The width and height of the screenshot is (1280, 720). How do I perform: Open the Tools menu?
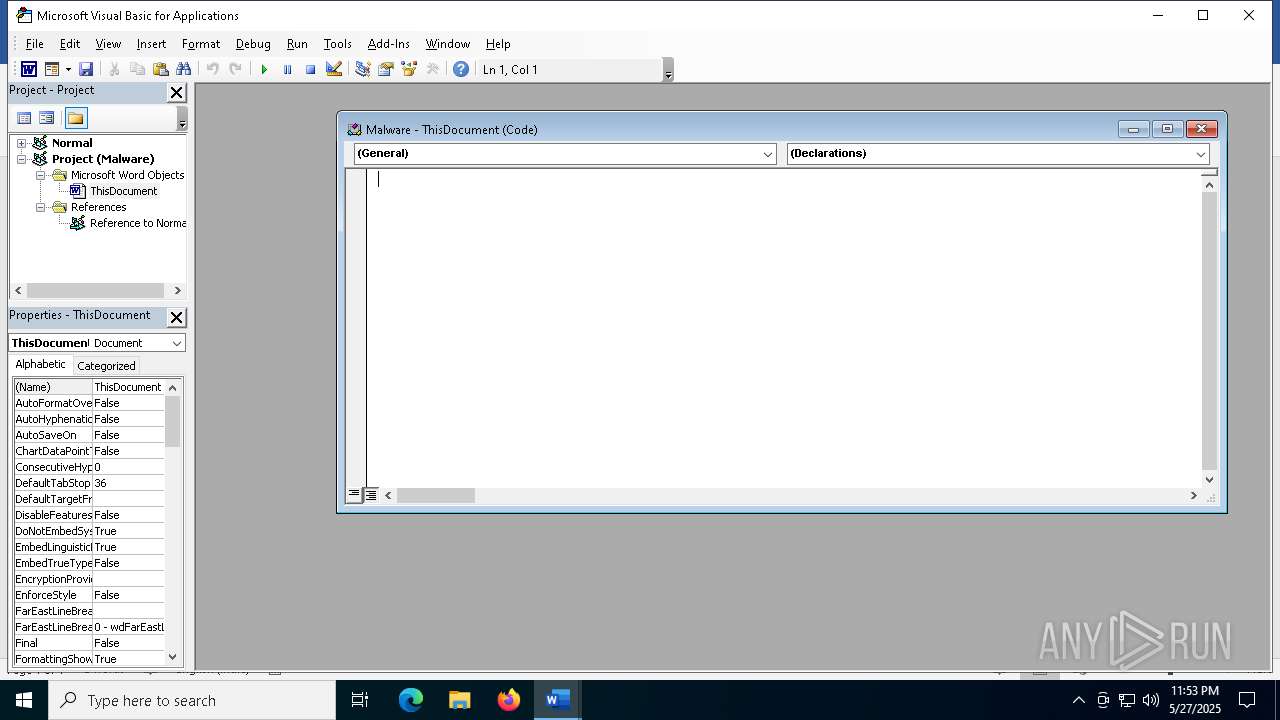[x=337, y=44]
